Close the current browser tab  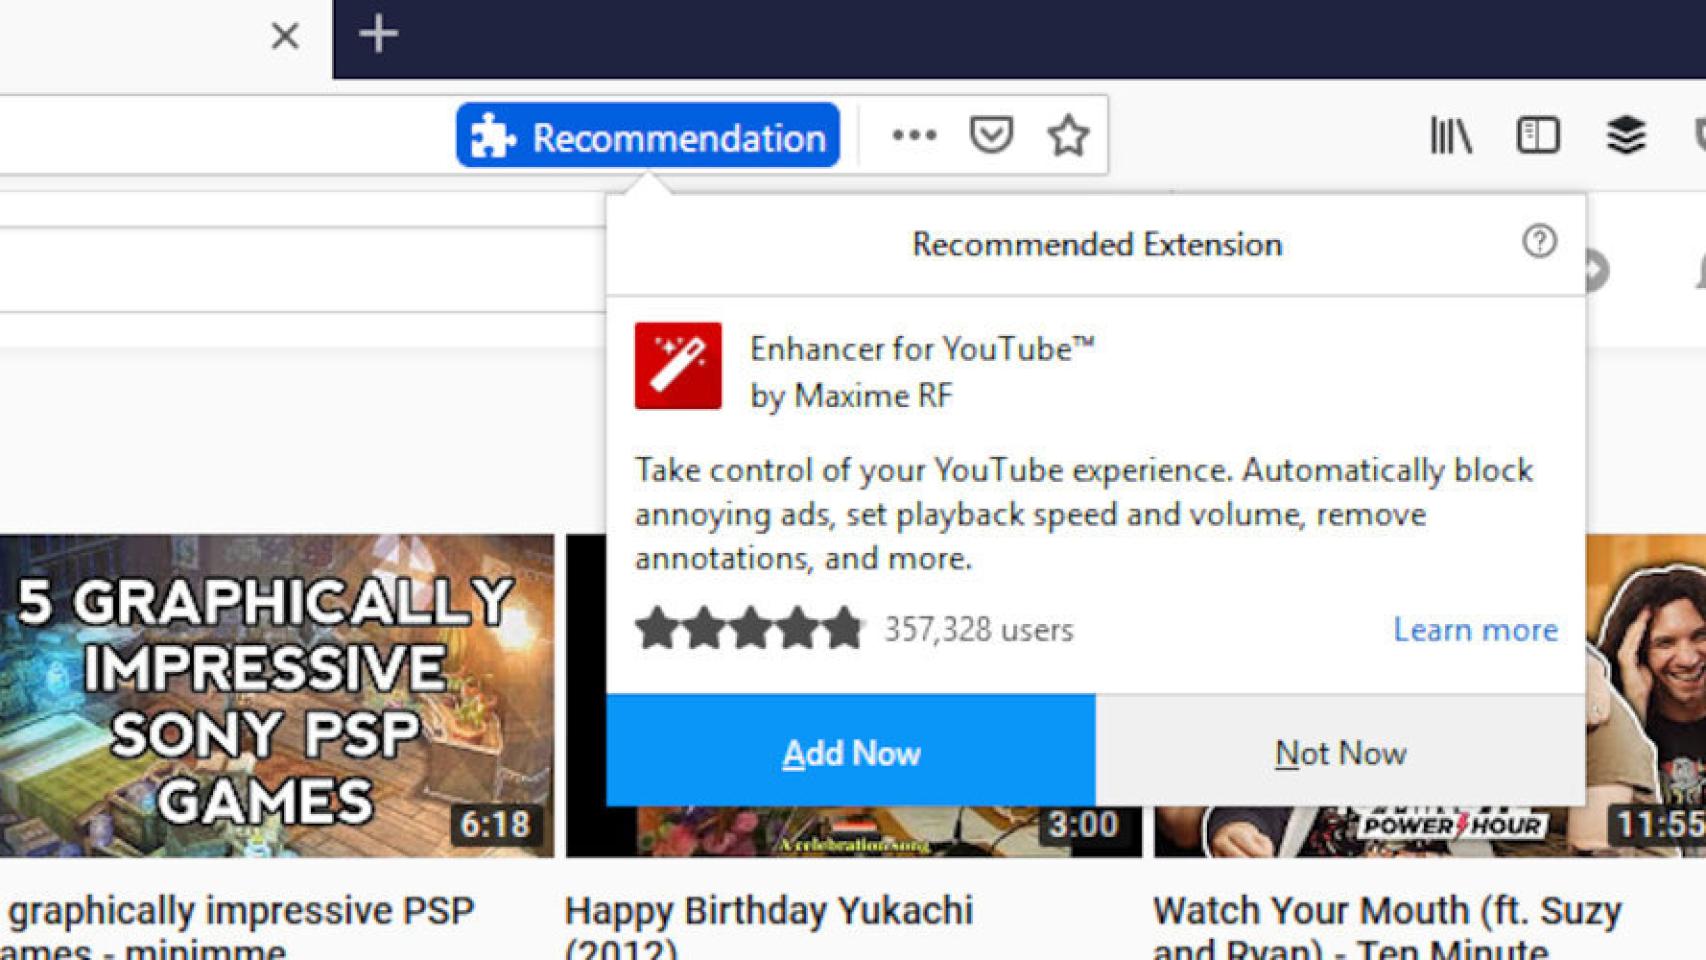(285, 37)
